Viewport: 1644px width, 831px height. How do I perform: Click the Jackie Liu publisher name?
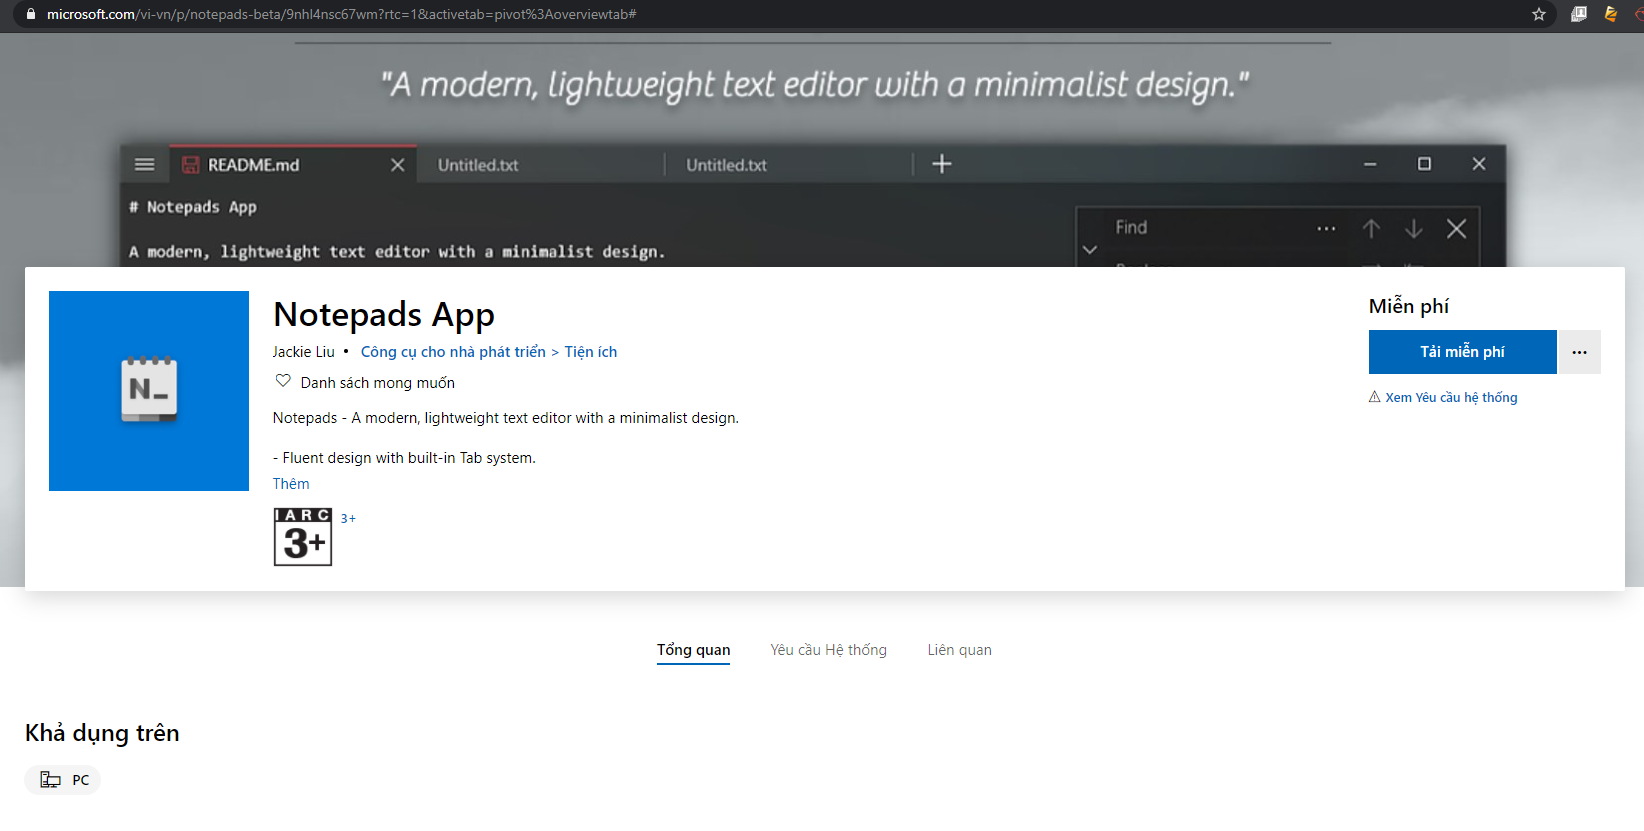(x=303, y=352)
